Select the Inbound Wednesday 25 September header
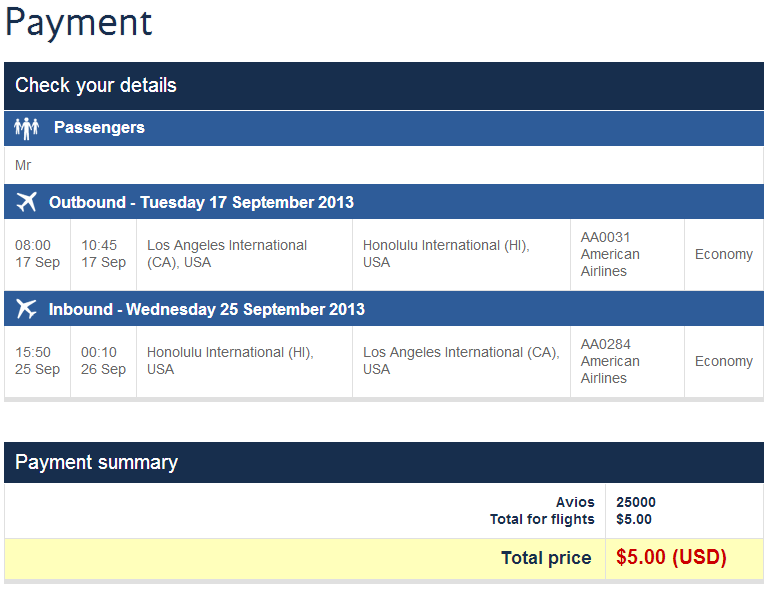The height and width of the screenshot is (590, 769). coord(384,309)
